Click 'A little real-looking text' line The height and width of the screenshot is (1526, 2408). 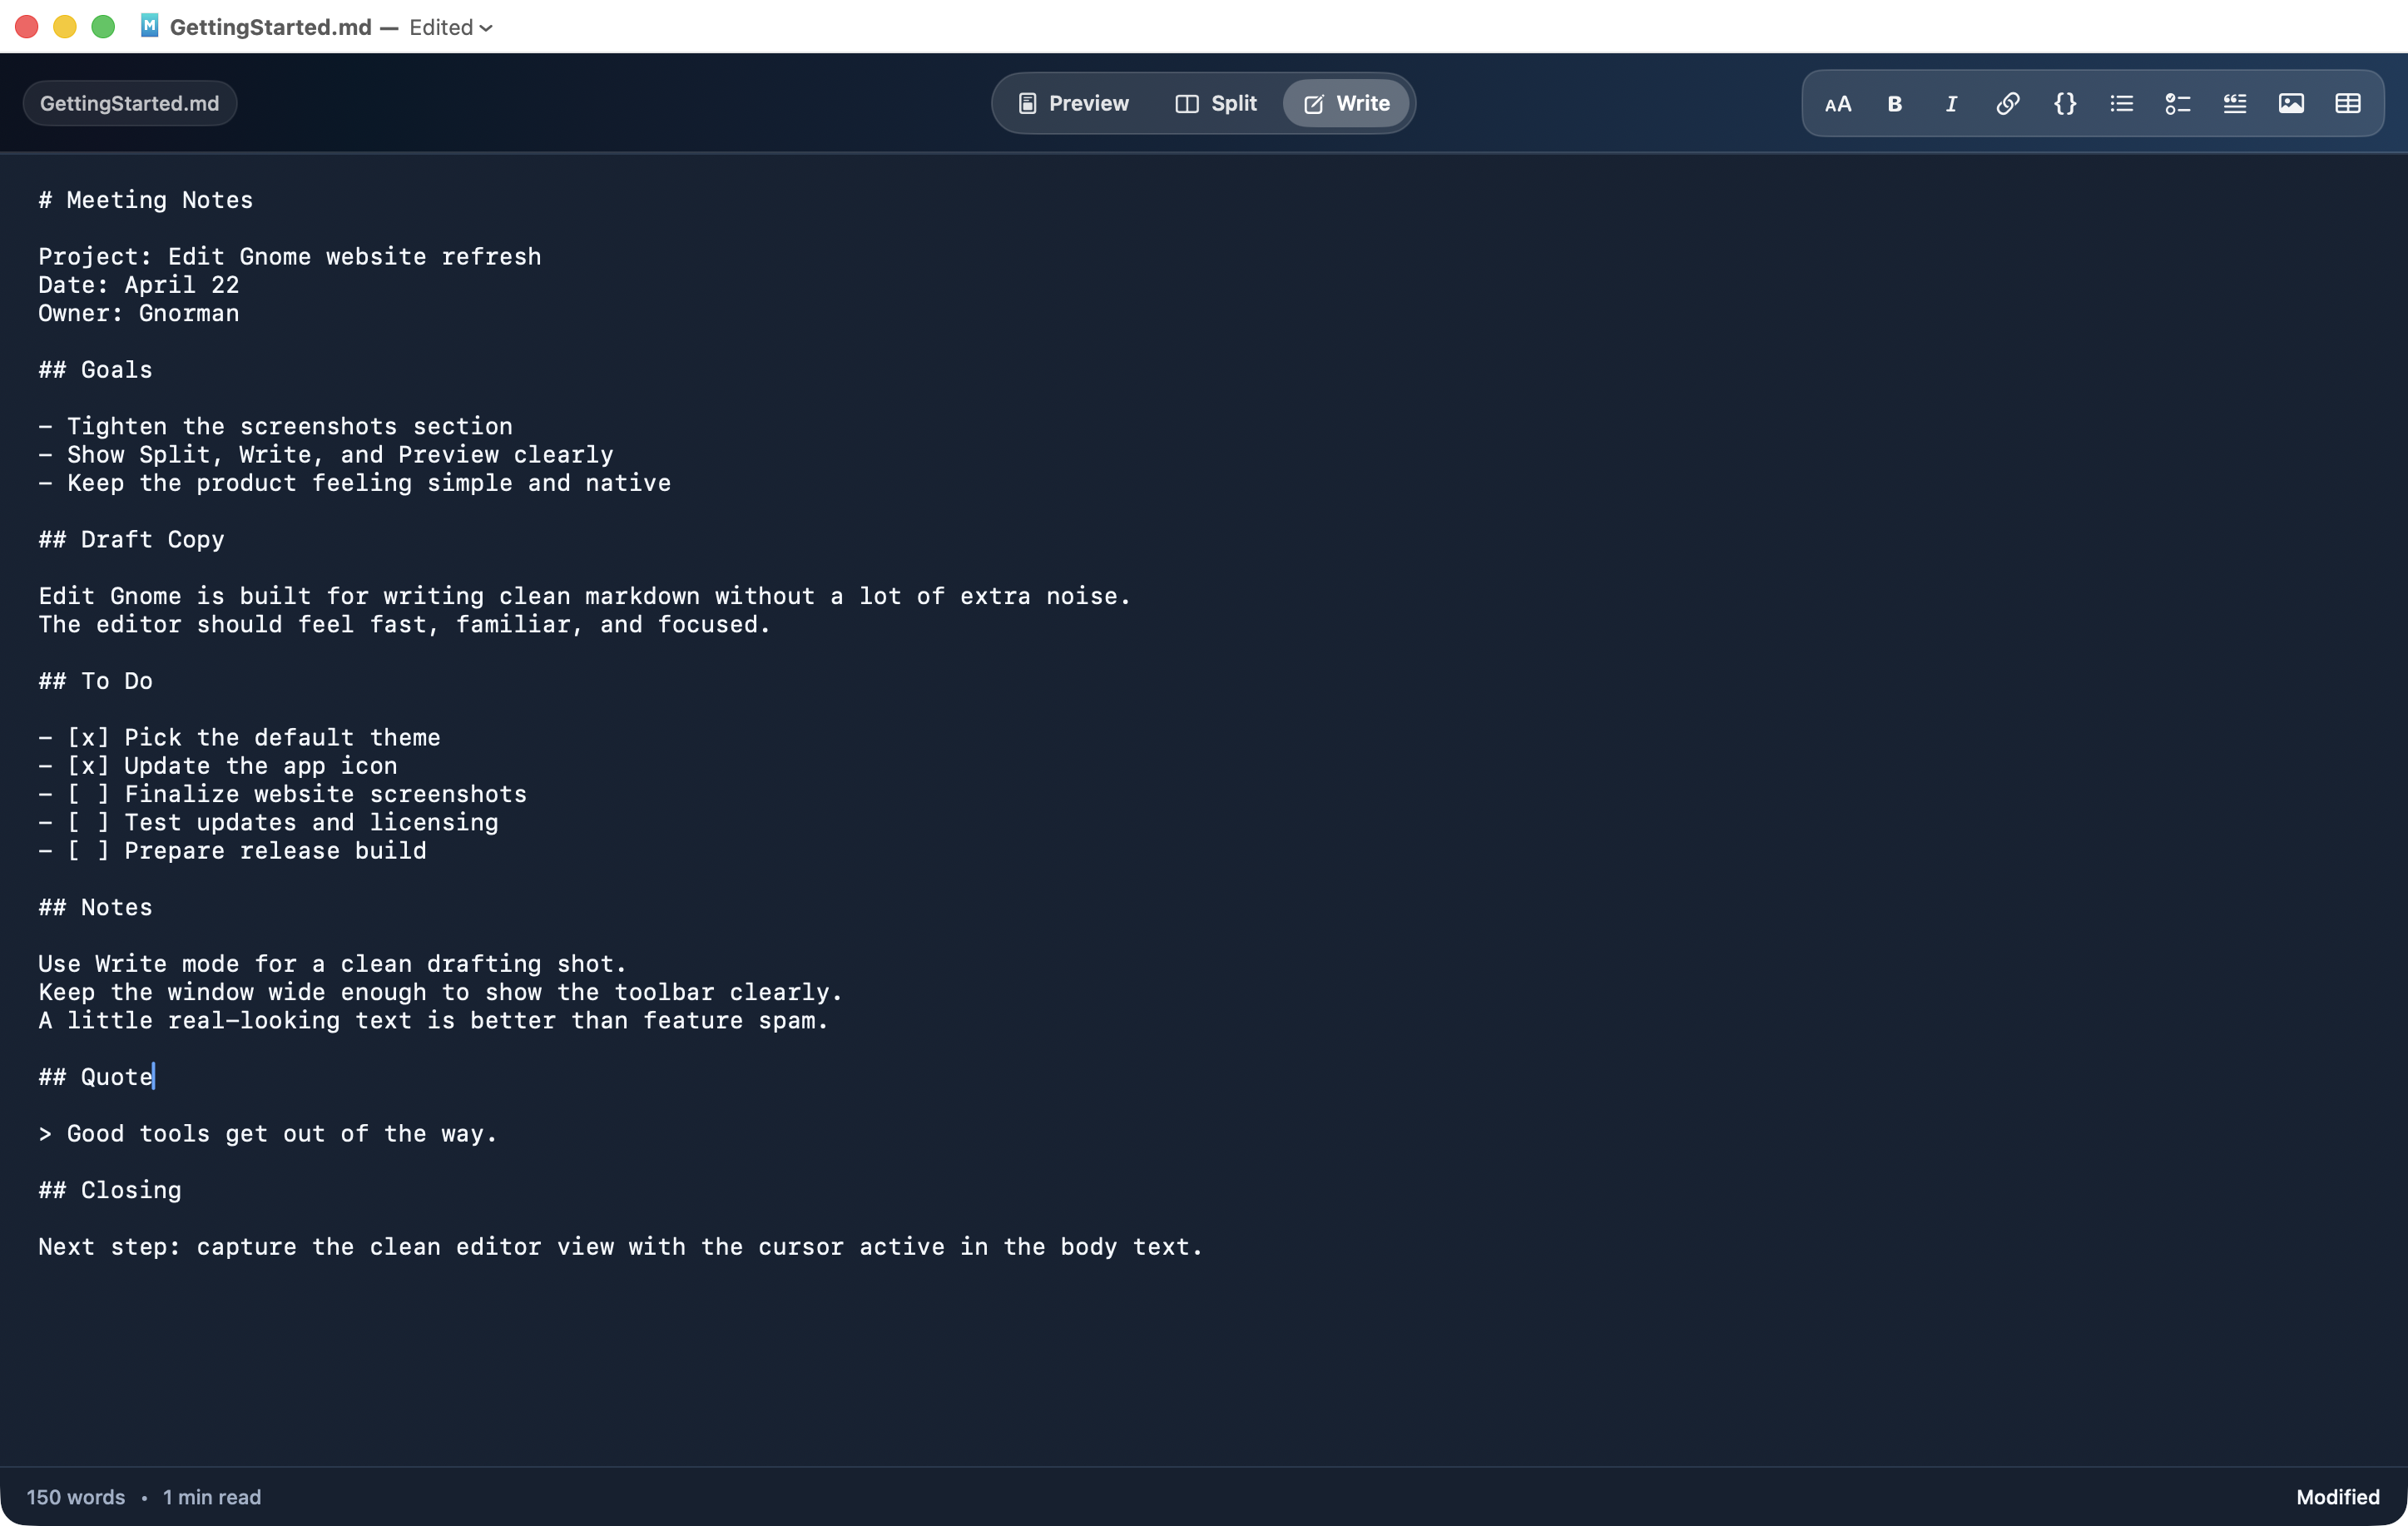434,1021
